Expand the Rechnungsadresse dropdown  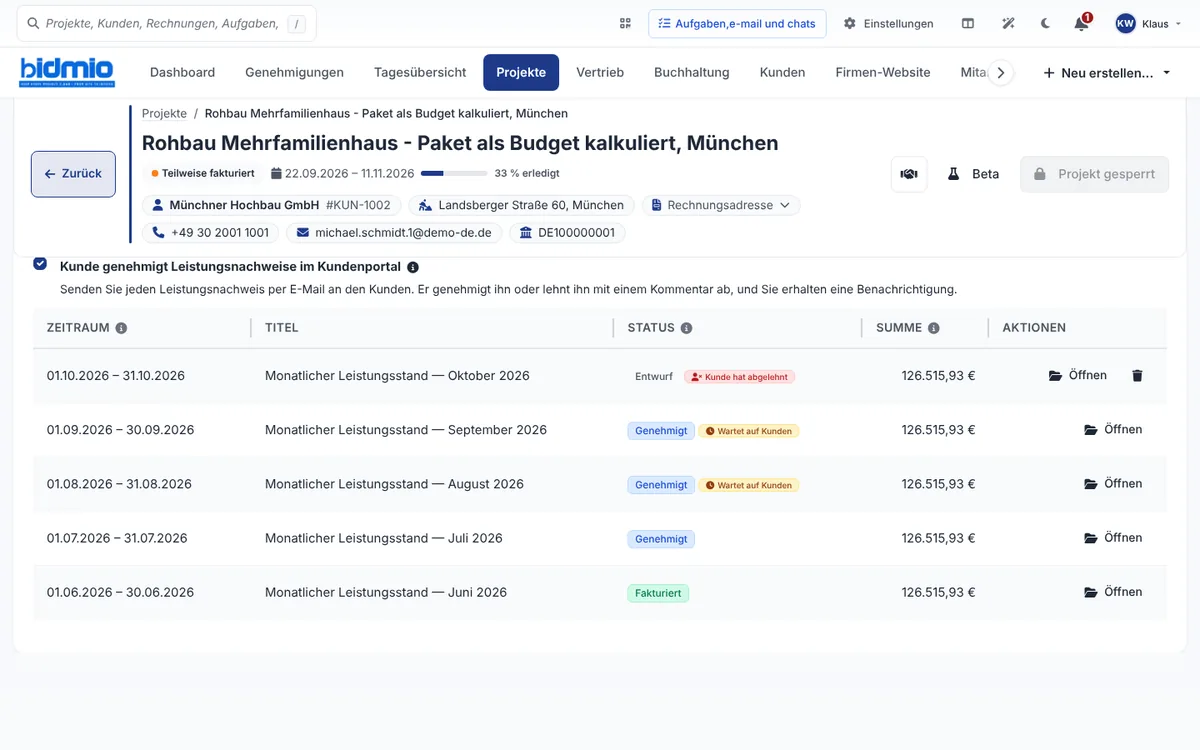coord(721,205)
